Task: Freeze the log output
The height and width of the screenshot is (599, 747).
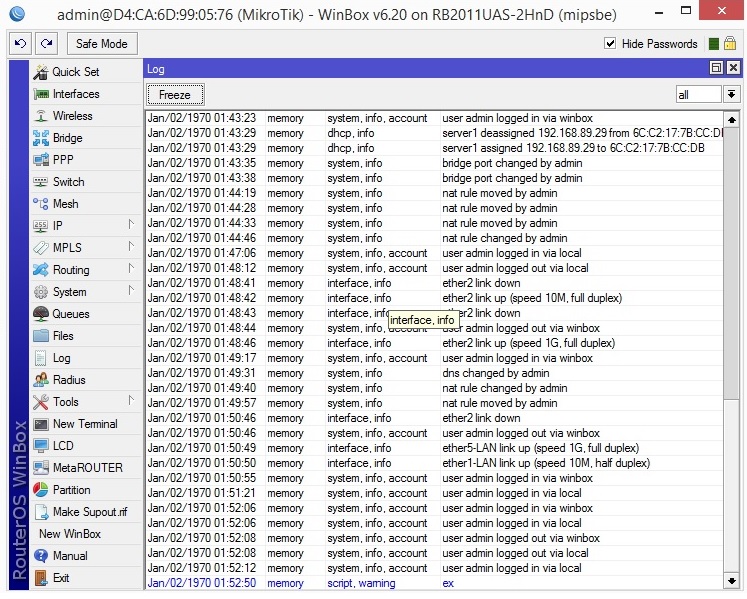Action: click(x=175, y=95)
